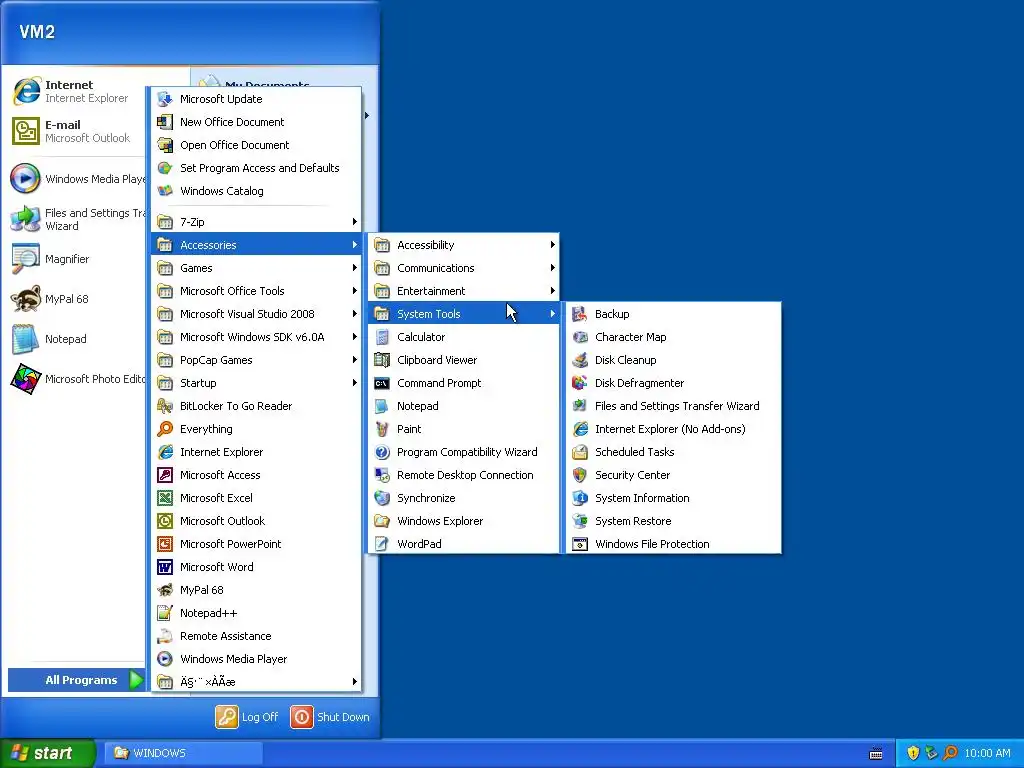This screenshot has width=1024, height=768.
Task: Click the Microsoft Photo Editor pinned icon
Action: tap(25, 379)
